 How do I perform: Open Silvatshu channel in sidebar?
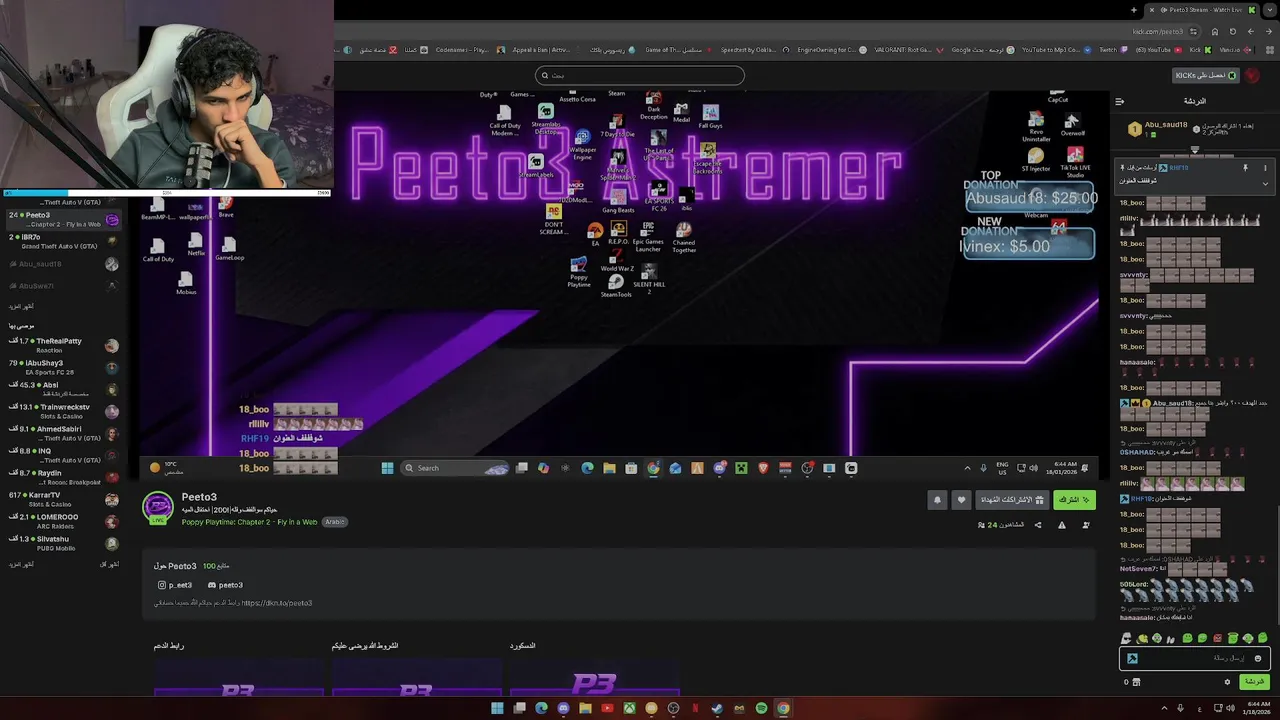click(x=64, y=543)
